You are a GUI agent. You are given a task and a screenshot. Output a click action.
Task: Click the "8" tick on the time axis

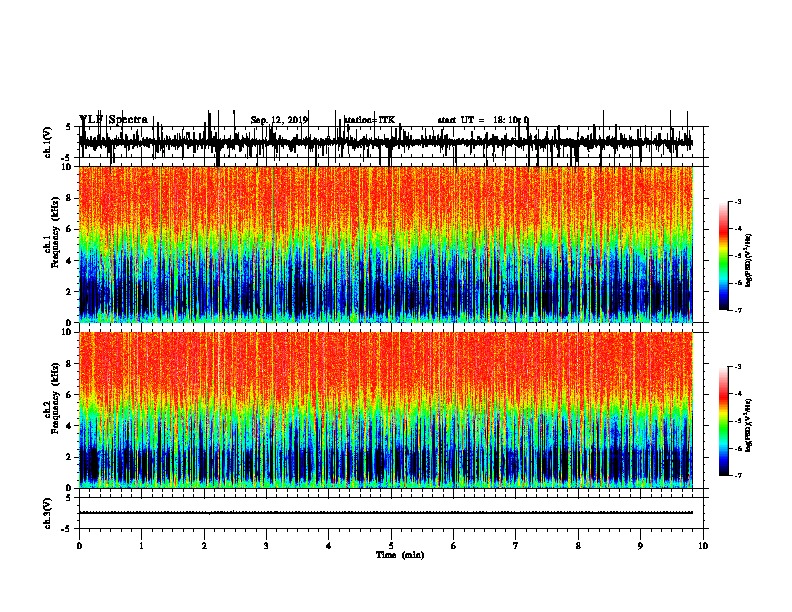pyautogui.click(x=578, y=546)
